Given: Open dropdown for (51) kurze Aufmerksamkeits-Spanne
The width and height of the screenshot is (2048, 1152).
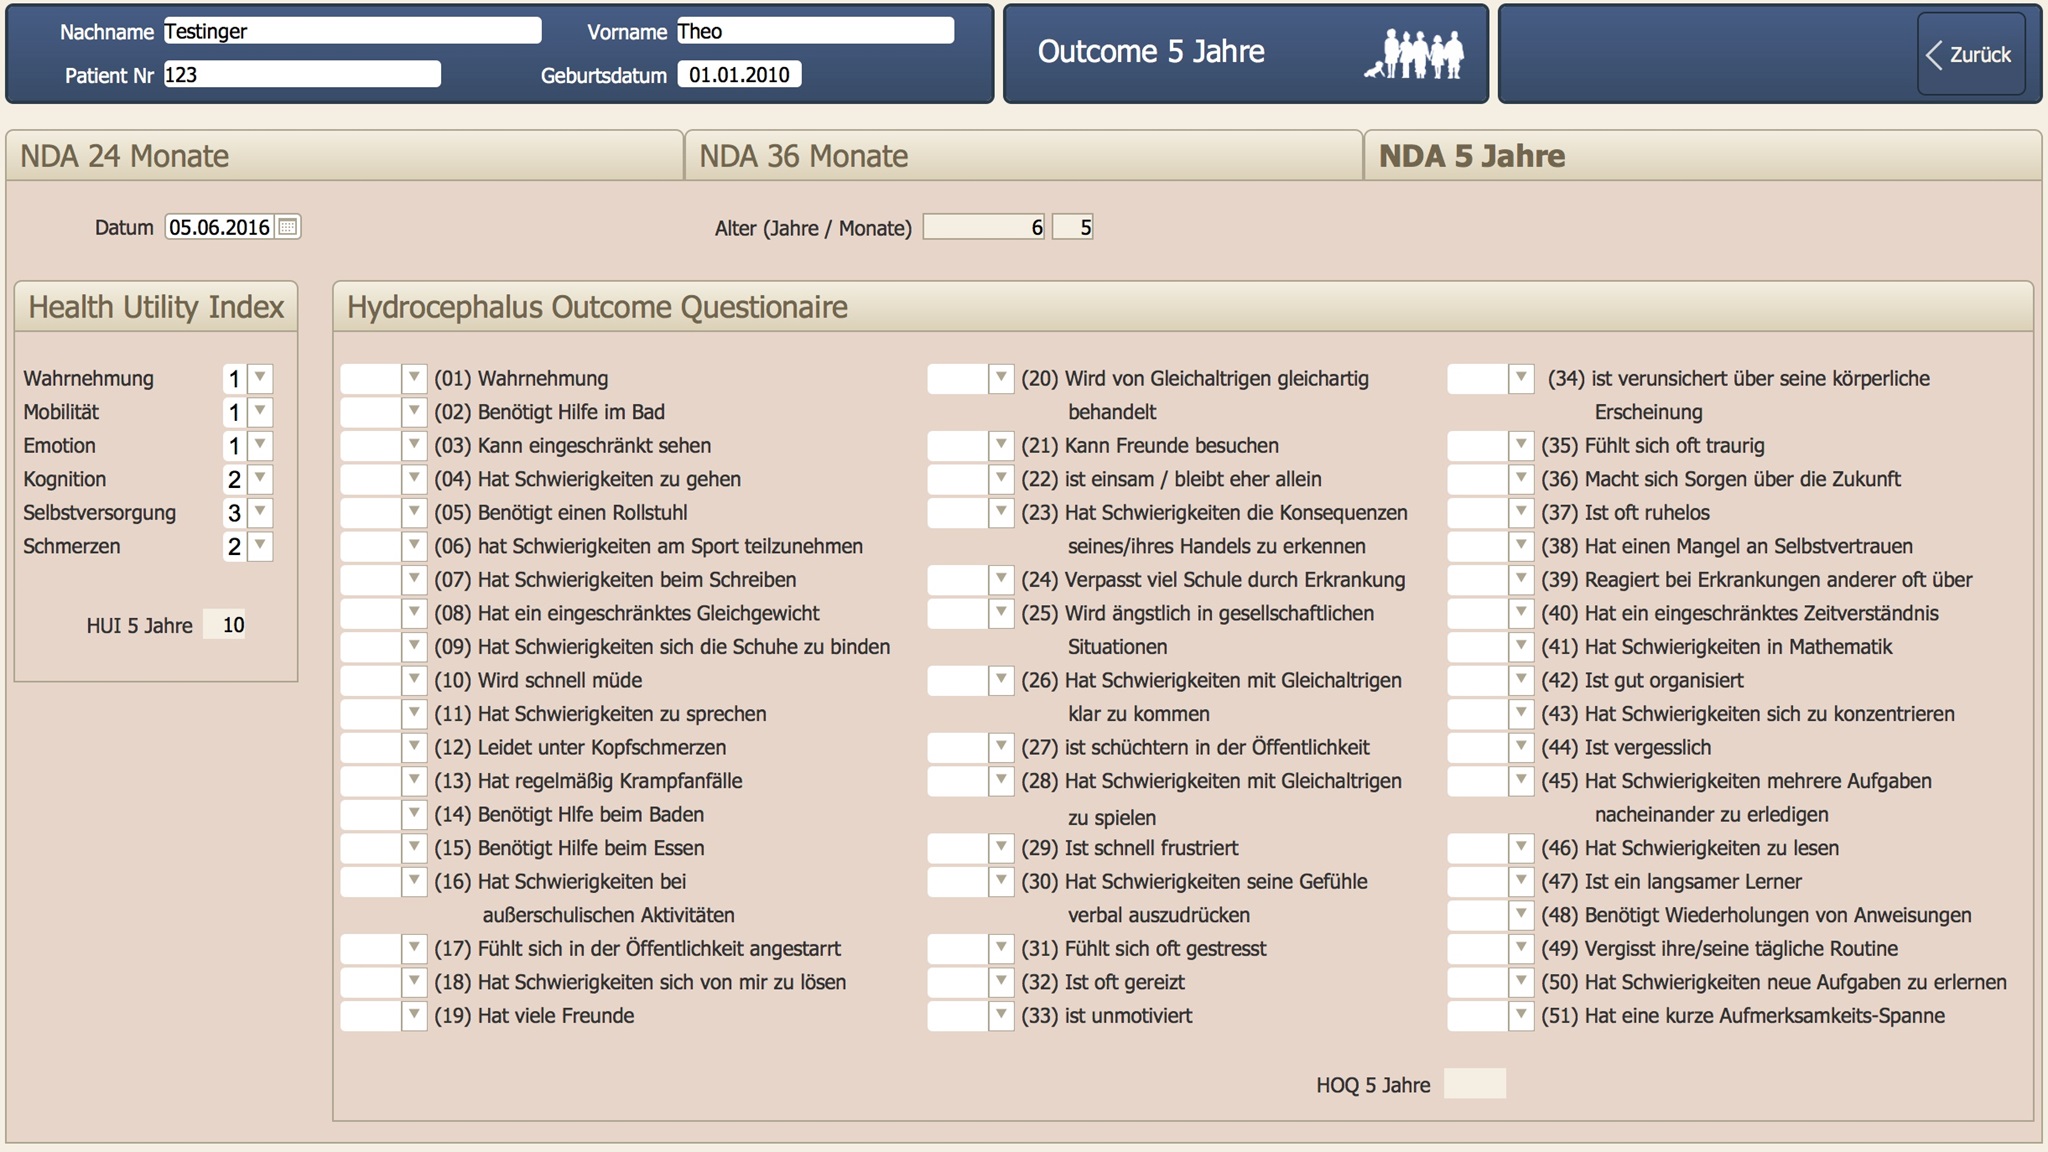Looking at the screenshot, I should click(1520, 1016).
